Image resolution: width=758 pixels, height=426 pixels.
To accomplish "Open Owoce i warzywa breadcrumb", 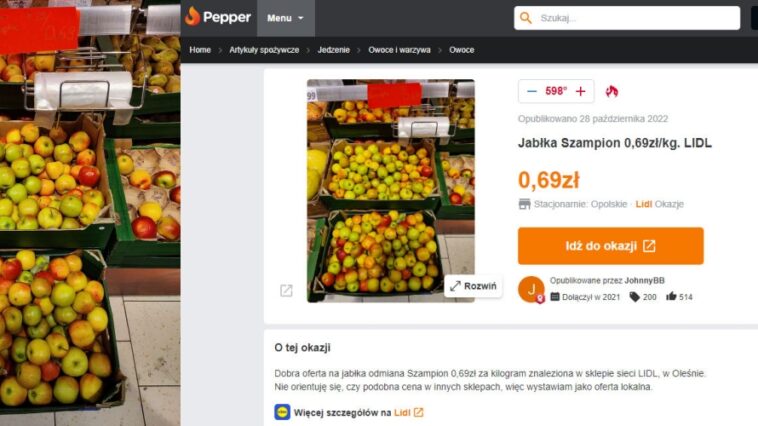I will (399, 50).
